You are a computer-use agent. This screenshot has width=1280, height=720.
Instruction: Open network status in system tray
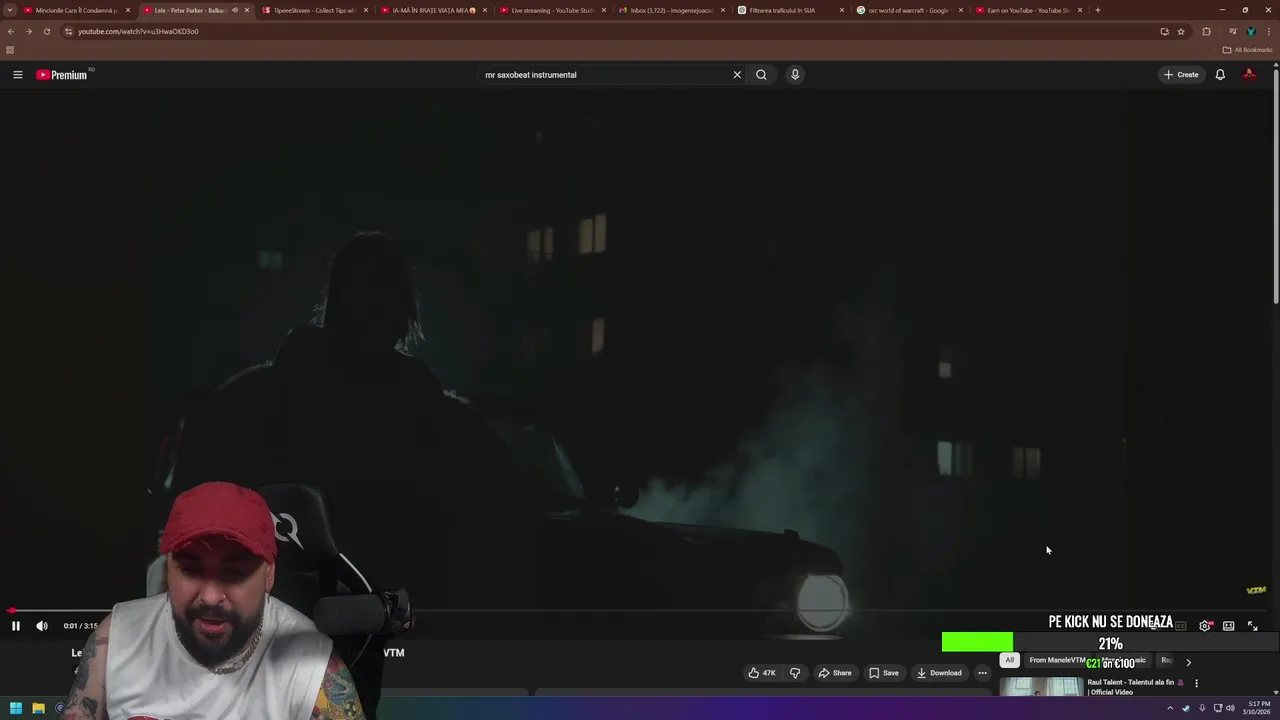pyautogui.click(x=1217, y=708)
